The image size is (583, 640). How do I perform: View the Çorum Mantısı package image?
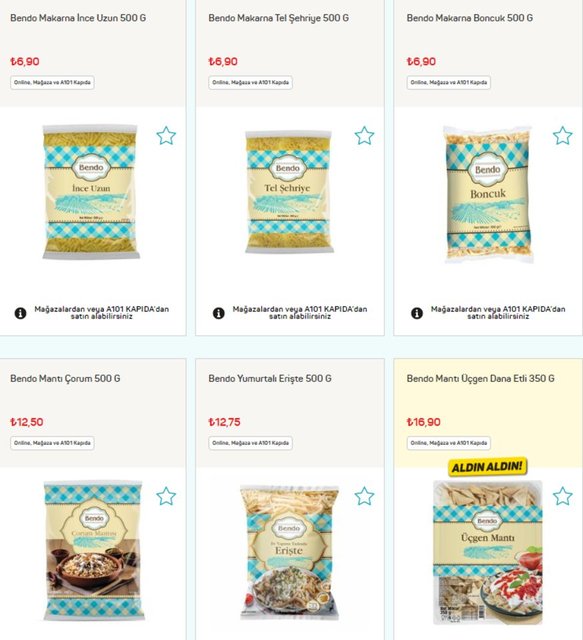tap(93, 551)
